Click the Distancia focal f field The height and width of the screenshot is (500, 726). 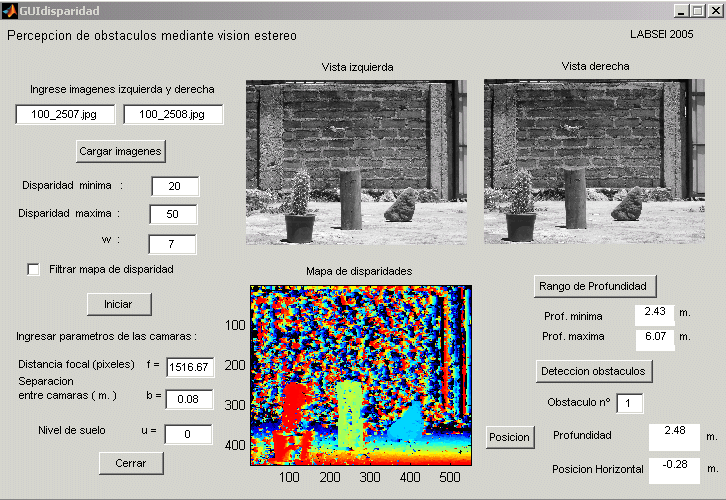pos(190,367)
